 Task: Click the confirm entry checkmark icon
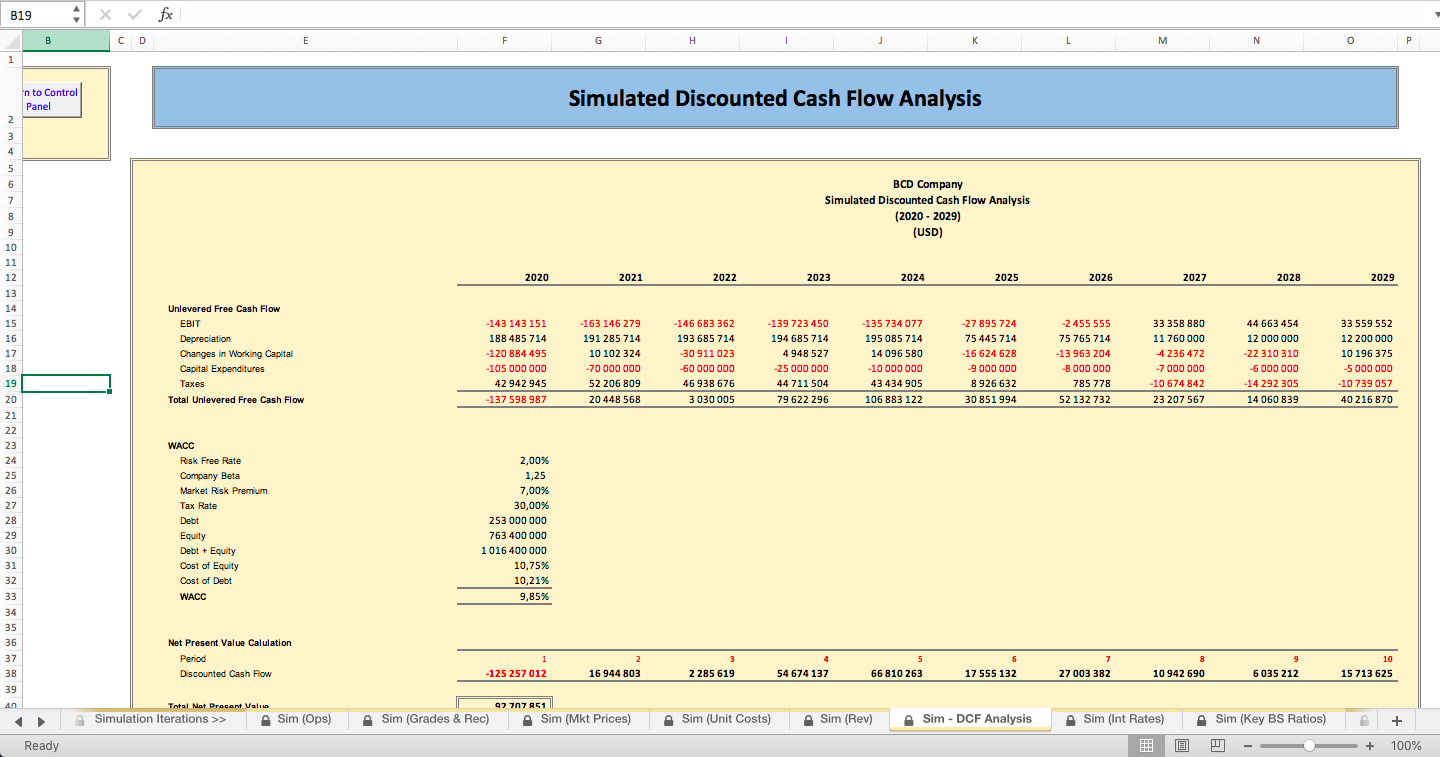pos(135,14)
